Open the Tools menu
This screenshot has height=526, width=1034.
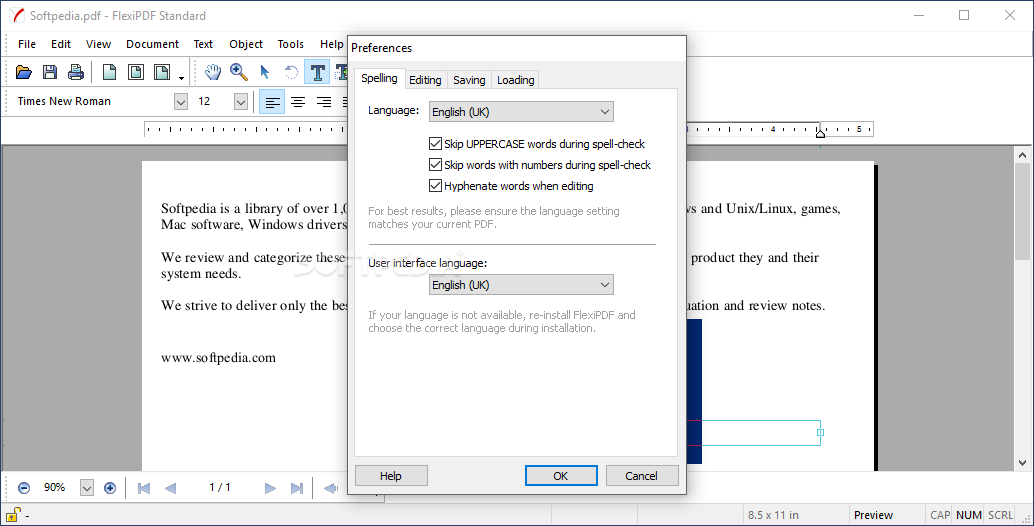pos(290,44)
